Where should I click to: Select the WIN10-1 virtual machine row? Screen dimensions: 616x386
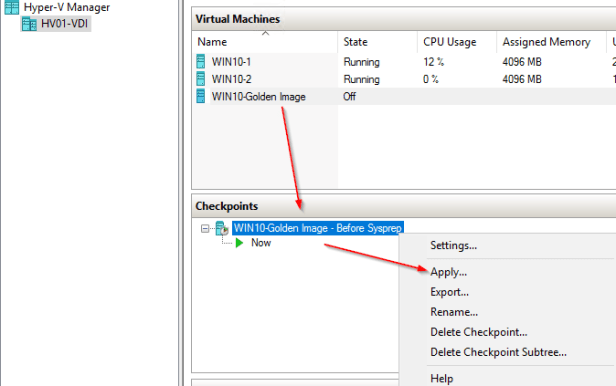(404, 62)
